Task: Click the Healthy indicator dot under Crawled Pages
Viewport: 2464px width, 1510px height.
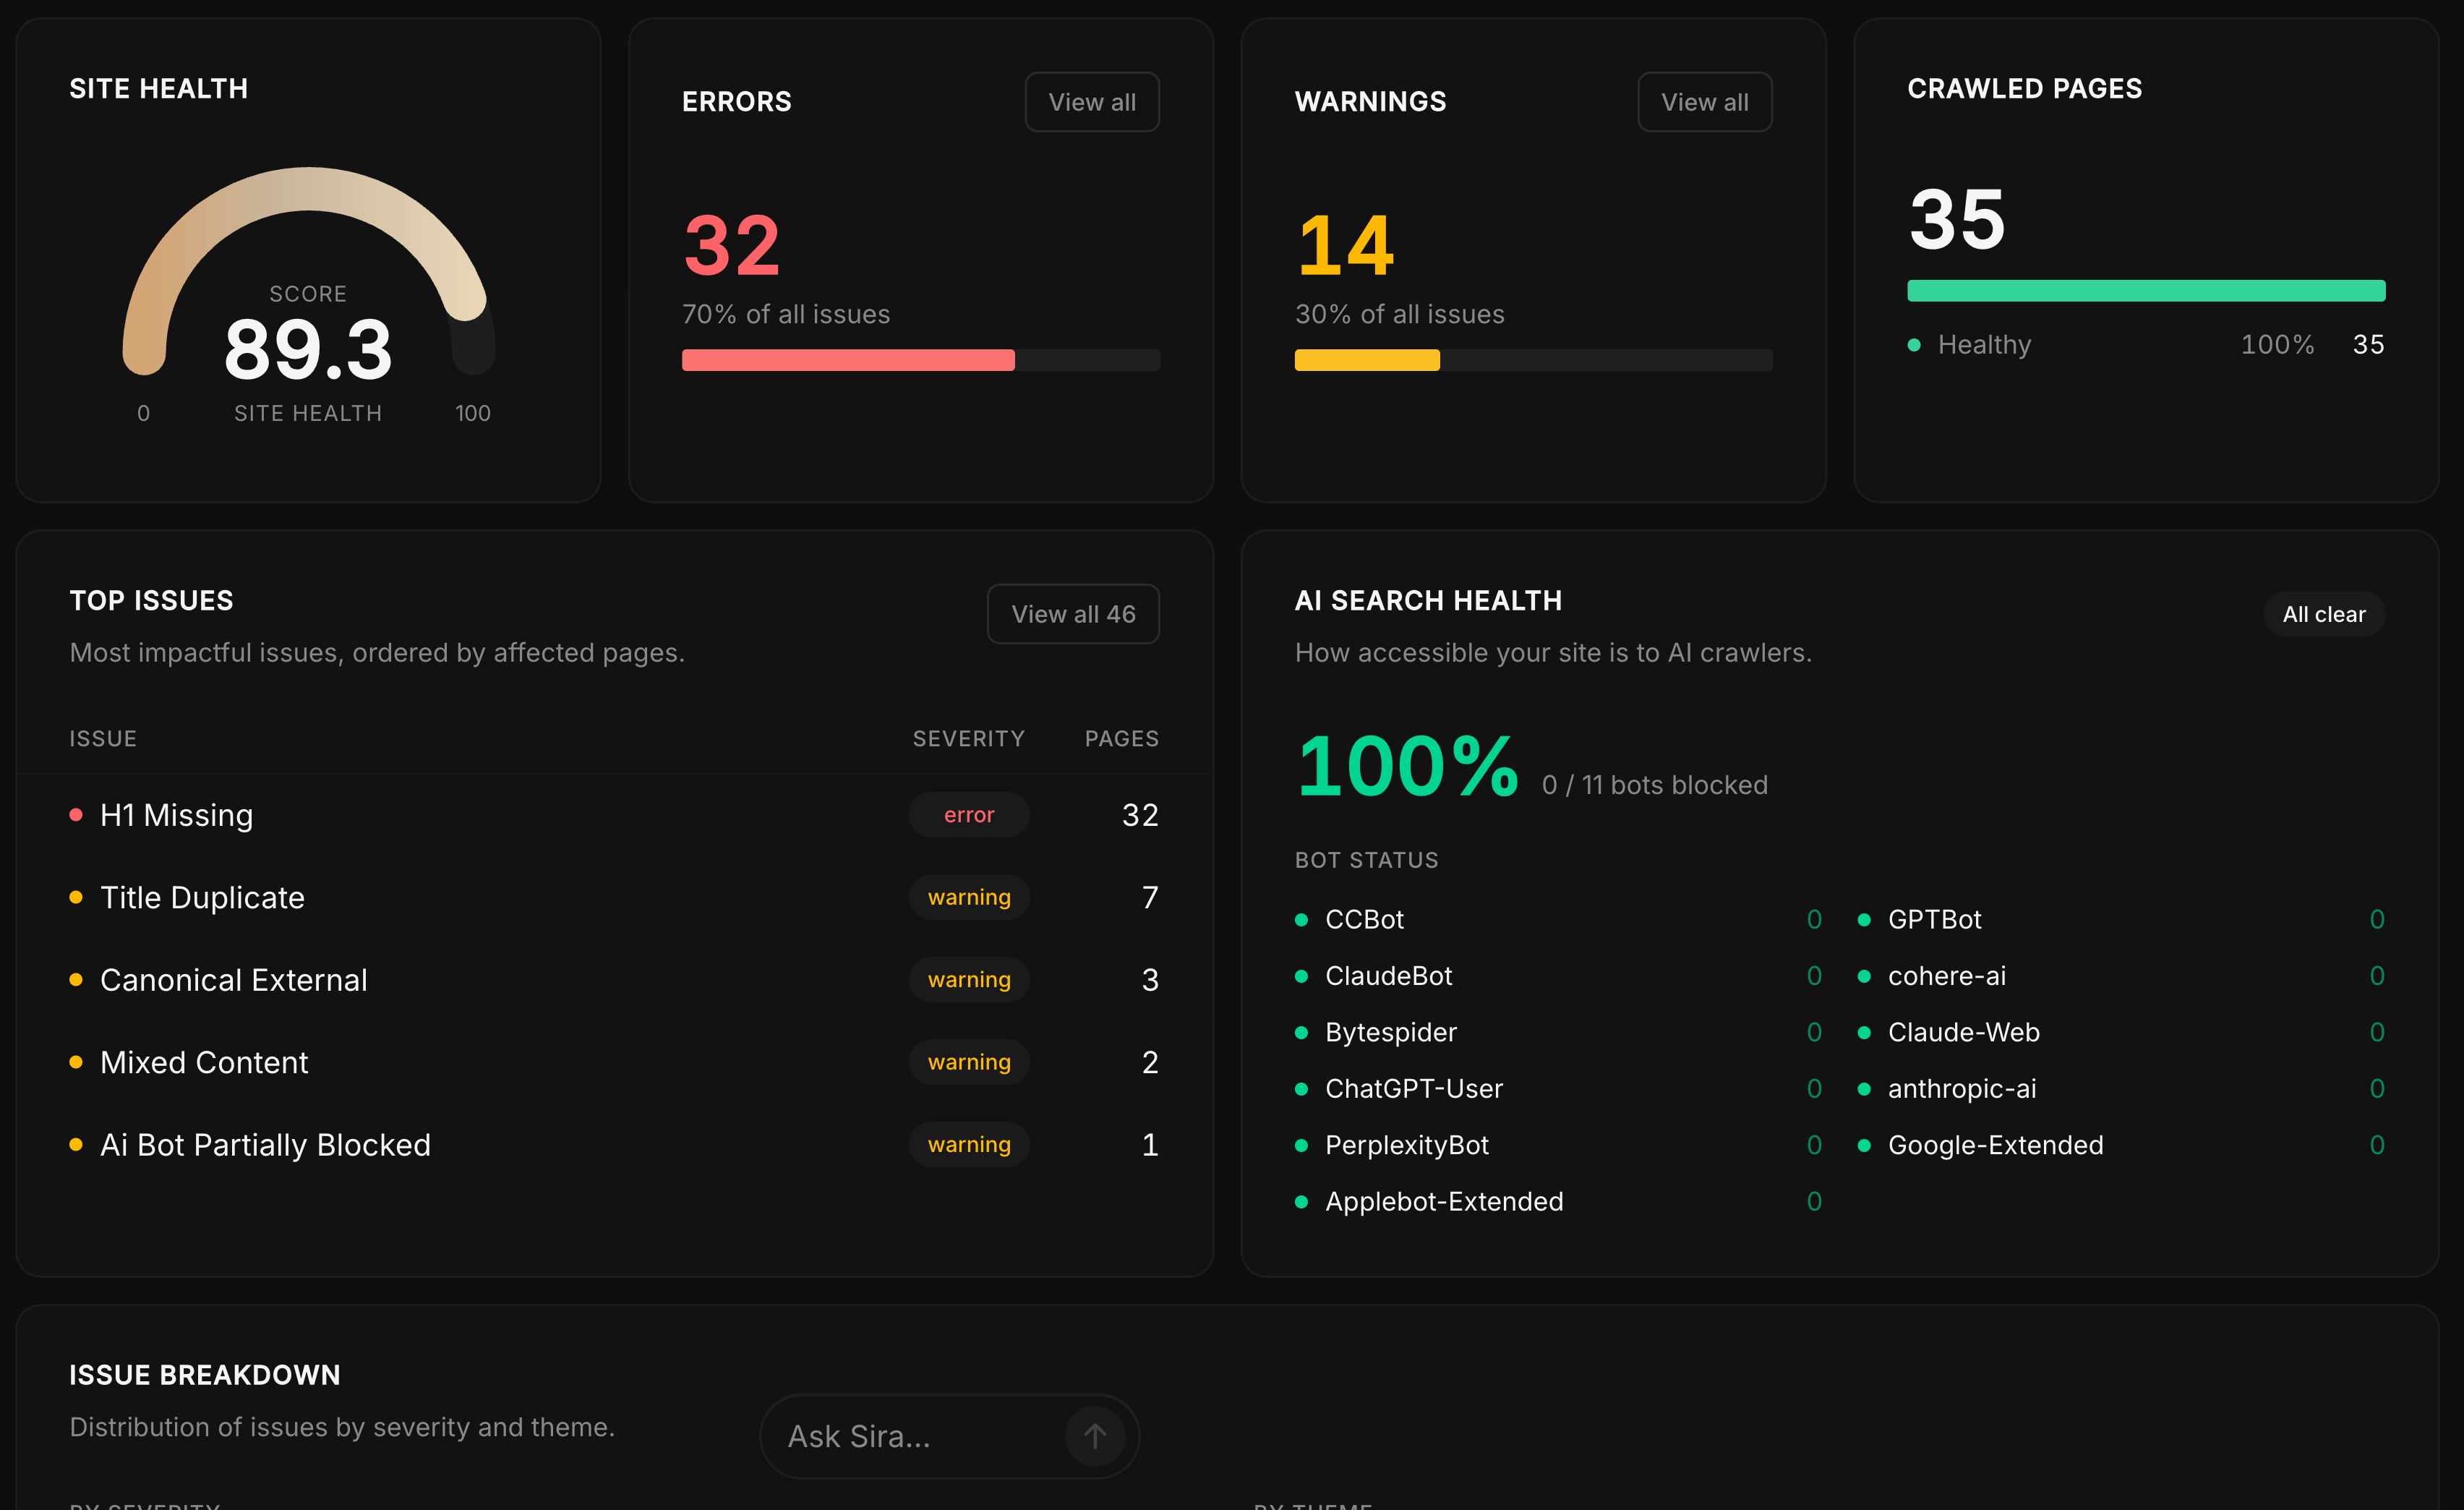Action: point(1915,344)
